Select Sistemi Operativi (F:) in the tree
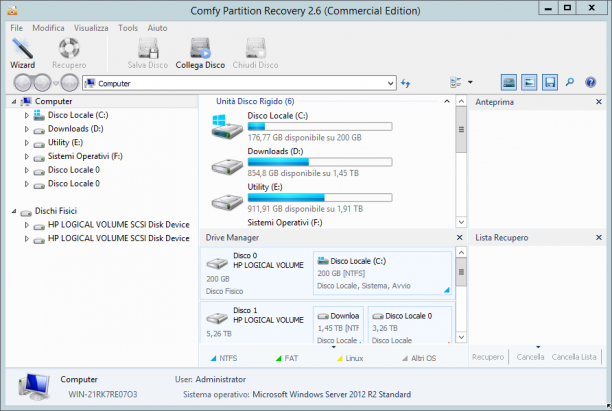 (85, 156)
